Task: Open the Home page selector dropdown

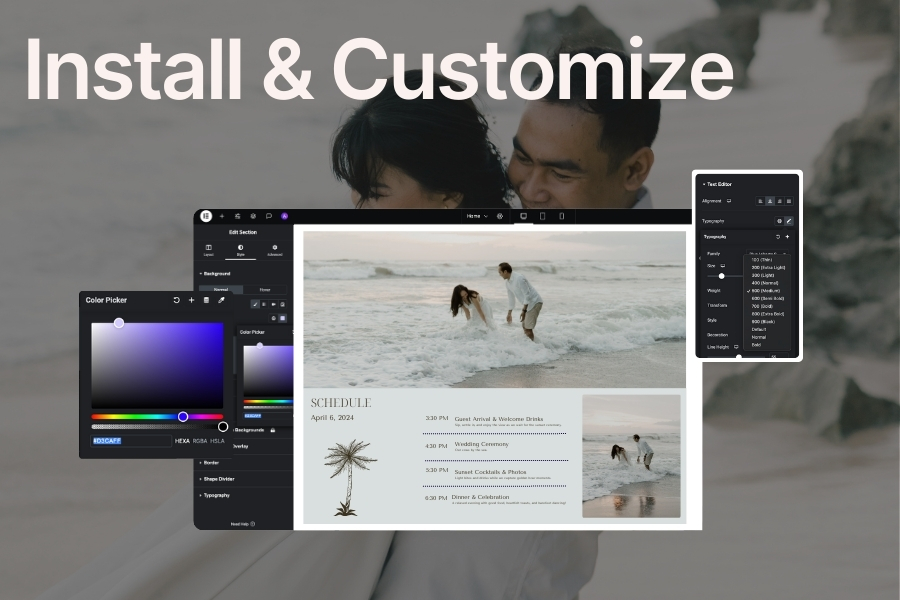Action: click(x=478, y=216)
